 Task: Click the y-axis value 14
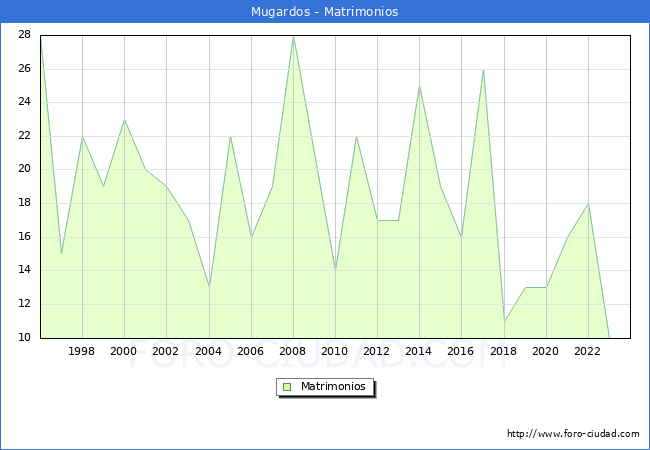[x=24, y=270]
